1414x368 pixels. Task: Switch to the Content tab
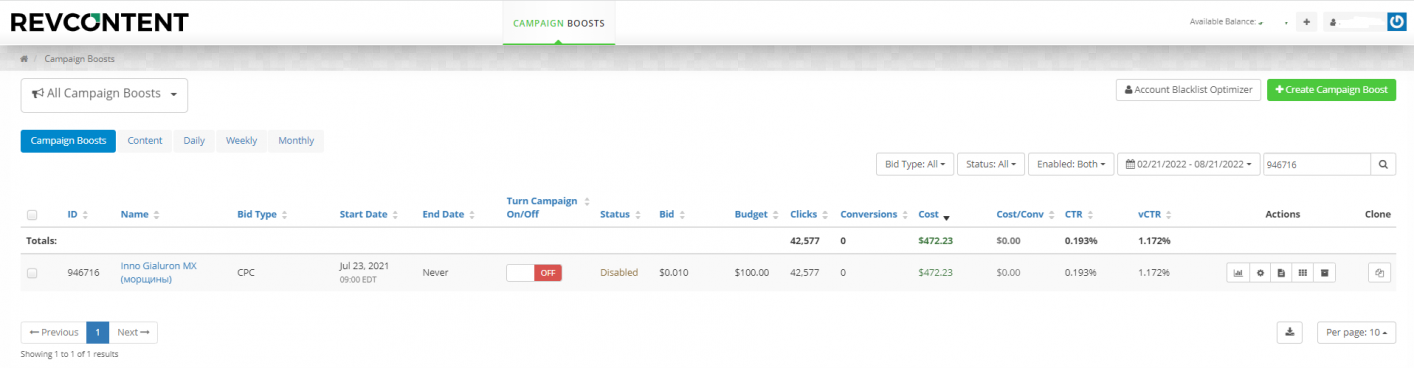click(x=145, y=141)
